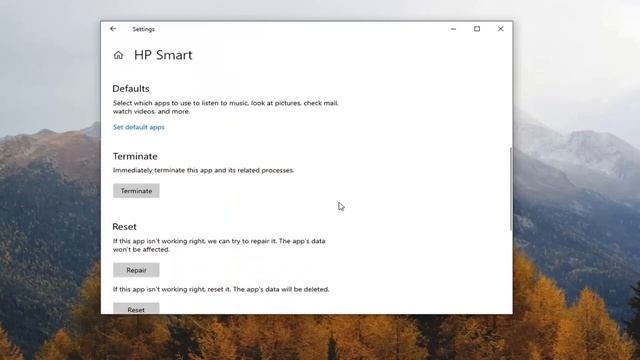Click the Settings window vertical scrollbar thumb
Image resolution: width=640 pixels, height=360 pixels.
coord(511,189)
